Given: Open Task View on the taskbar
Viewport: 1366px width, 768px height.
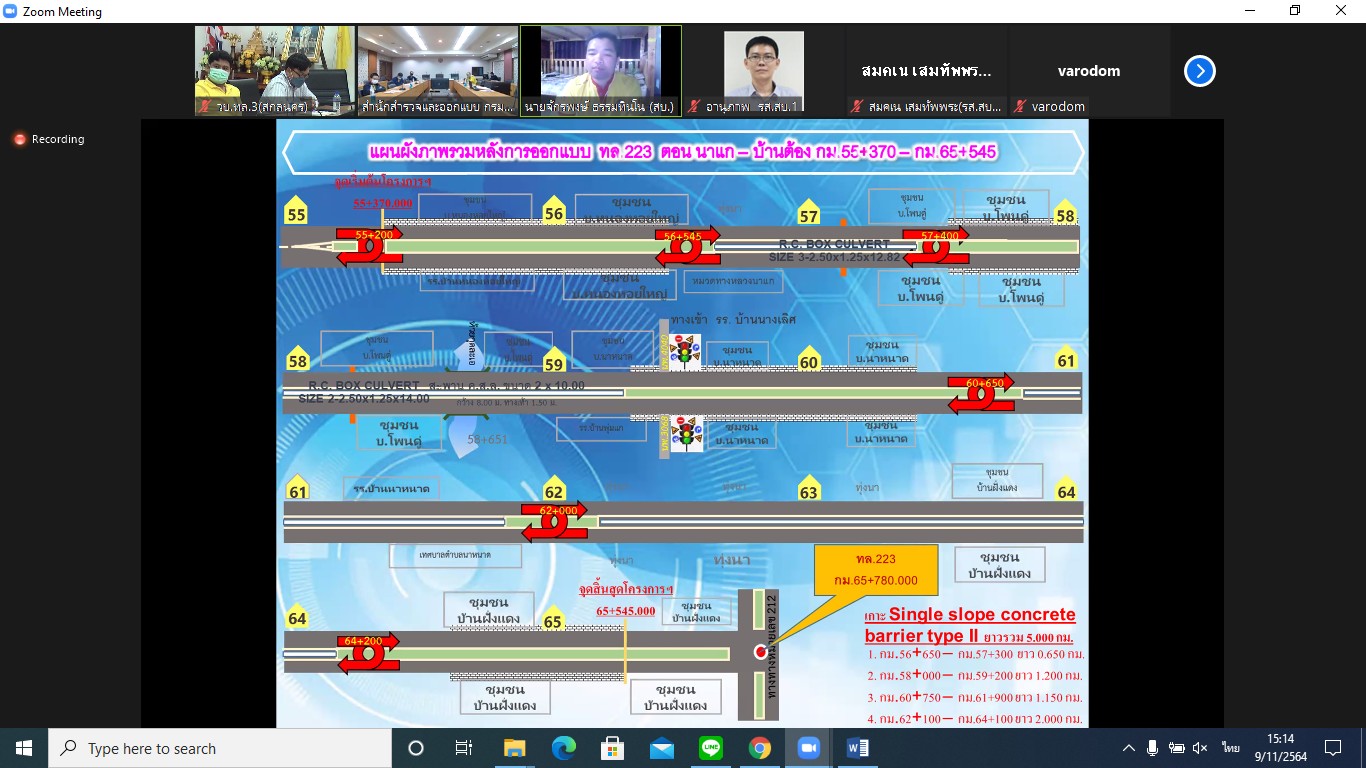Looking at the screenshot, I should [464, 748].
